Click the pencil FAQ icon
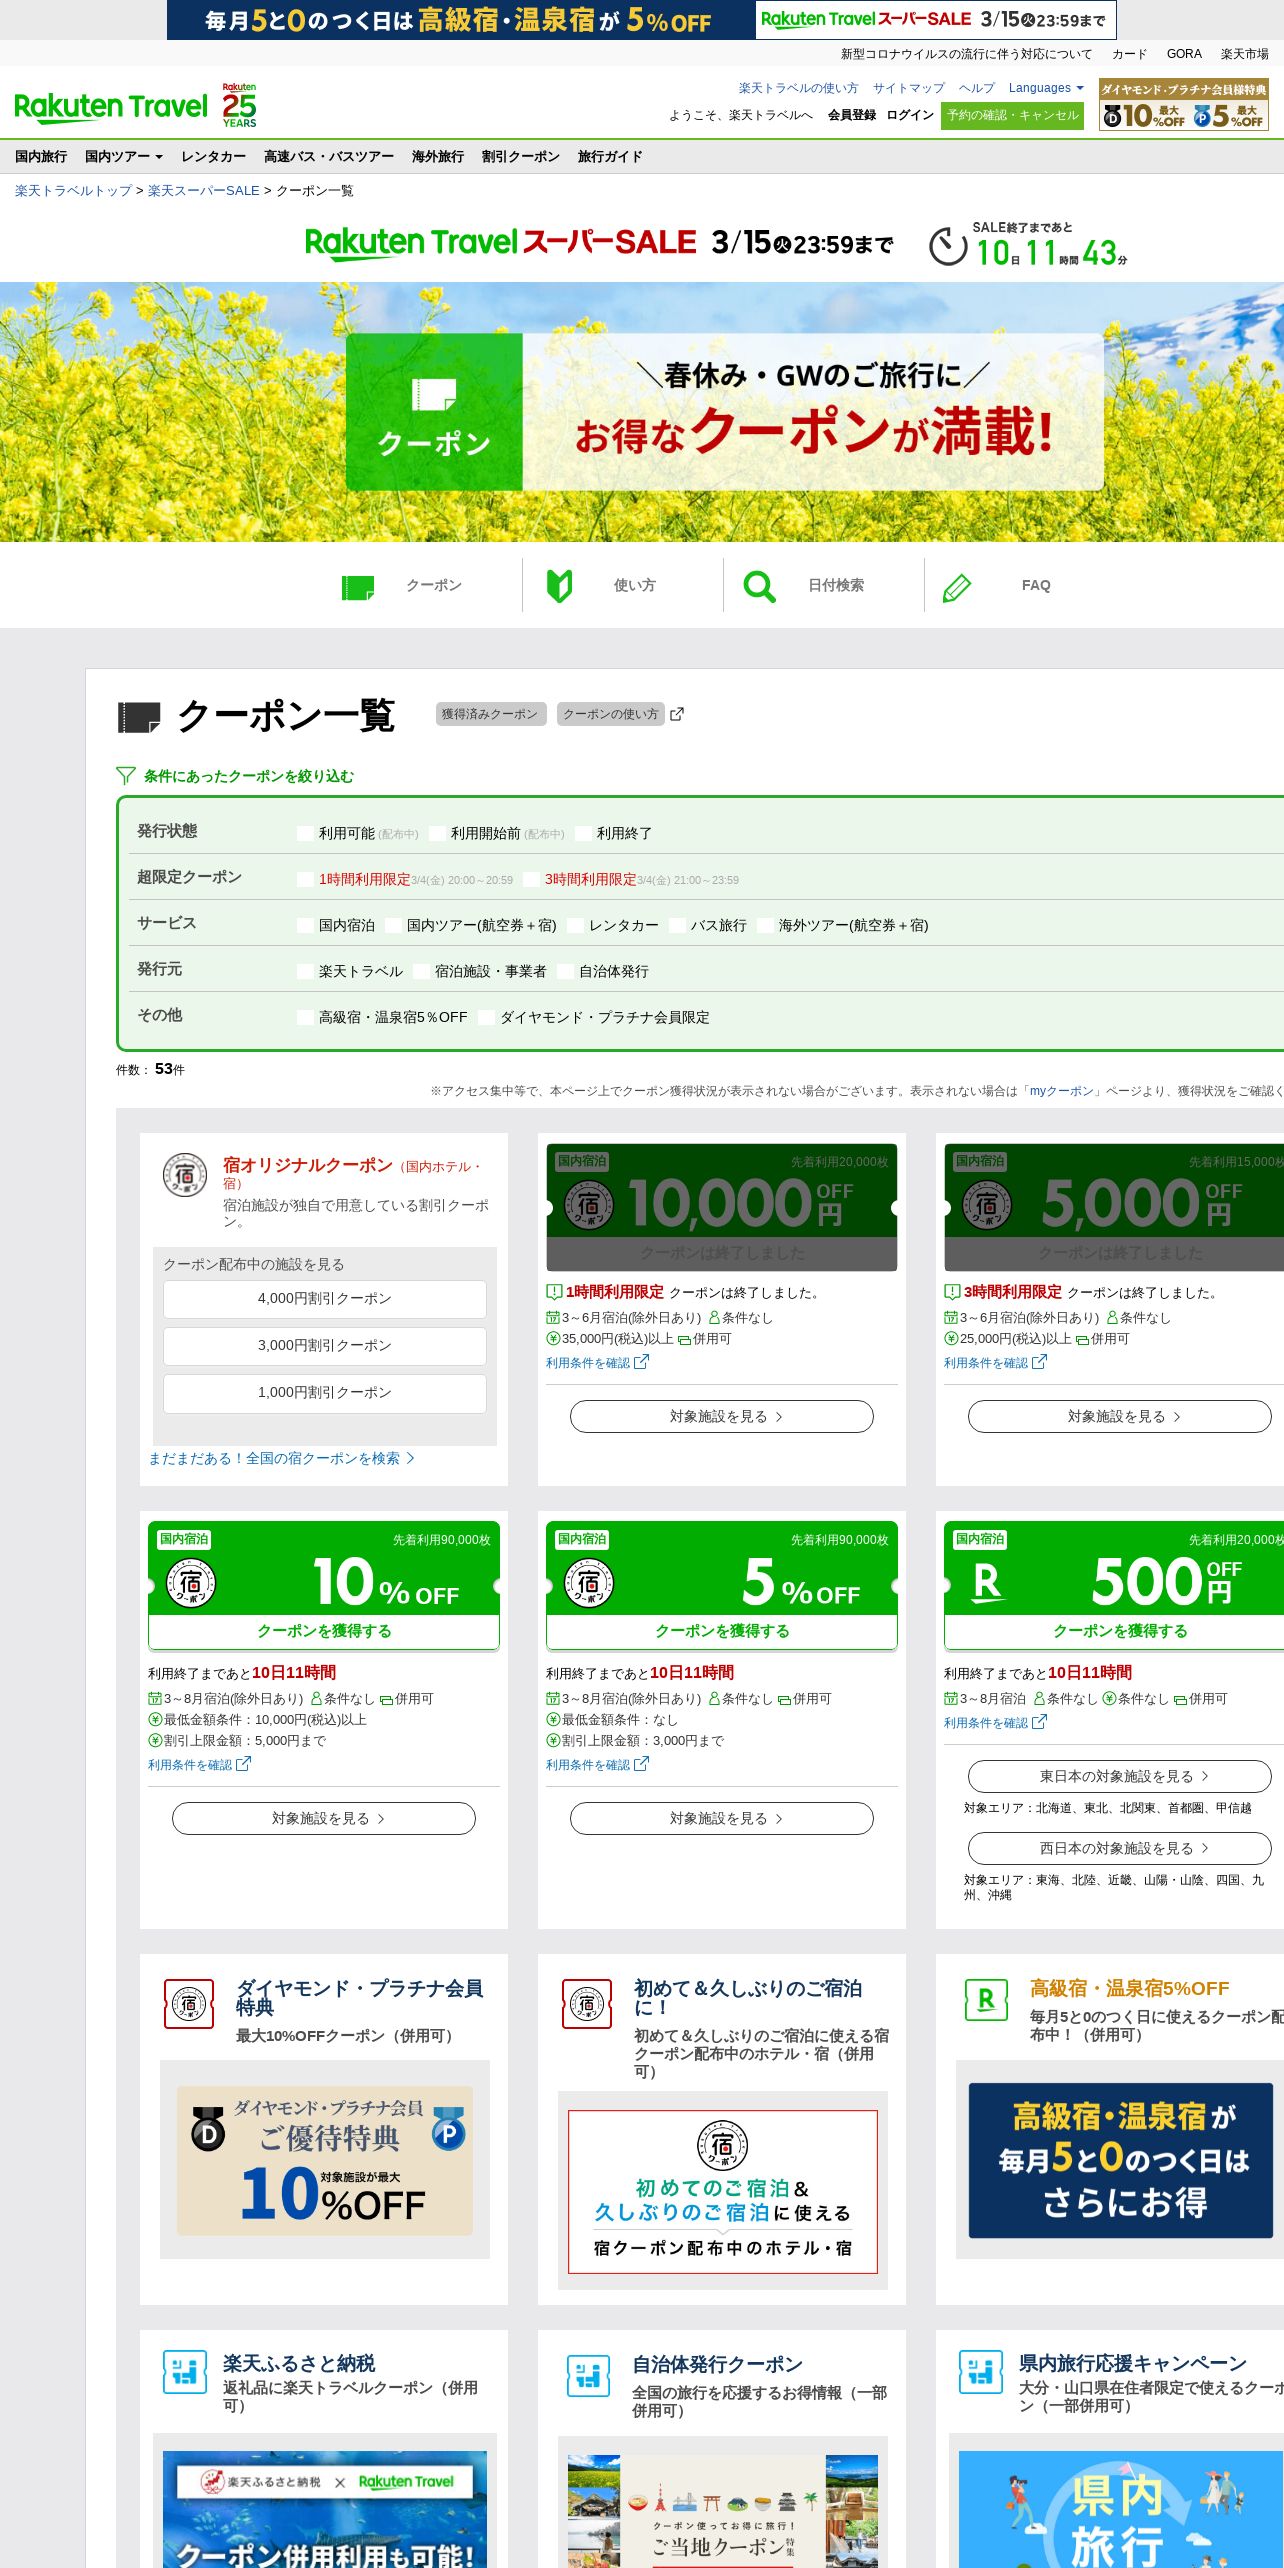The height and width of the screenshot is (2568, 1284). pos(957,587)
